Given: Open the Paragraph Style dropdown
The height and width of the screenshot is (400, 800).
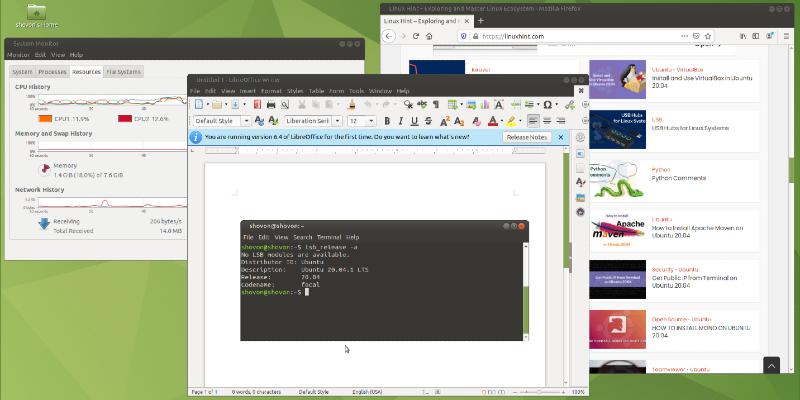Looking at the screenshot, I should point(246,121).
